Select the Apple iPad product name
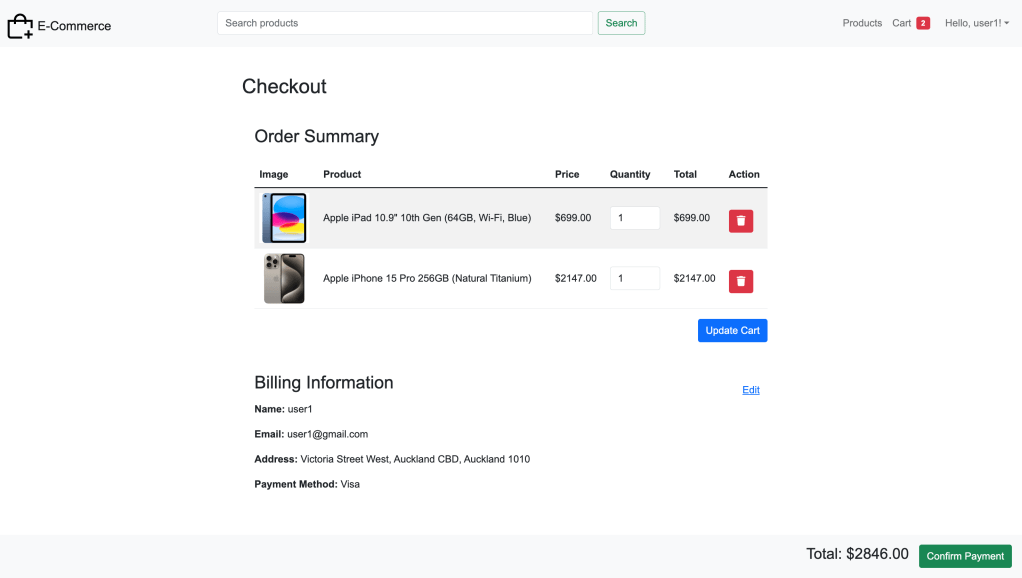The width and height of the screenshot is (1022, 578). point(426,218)
